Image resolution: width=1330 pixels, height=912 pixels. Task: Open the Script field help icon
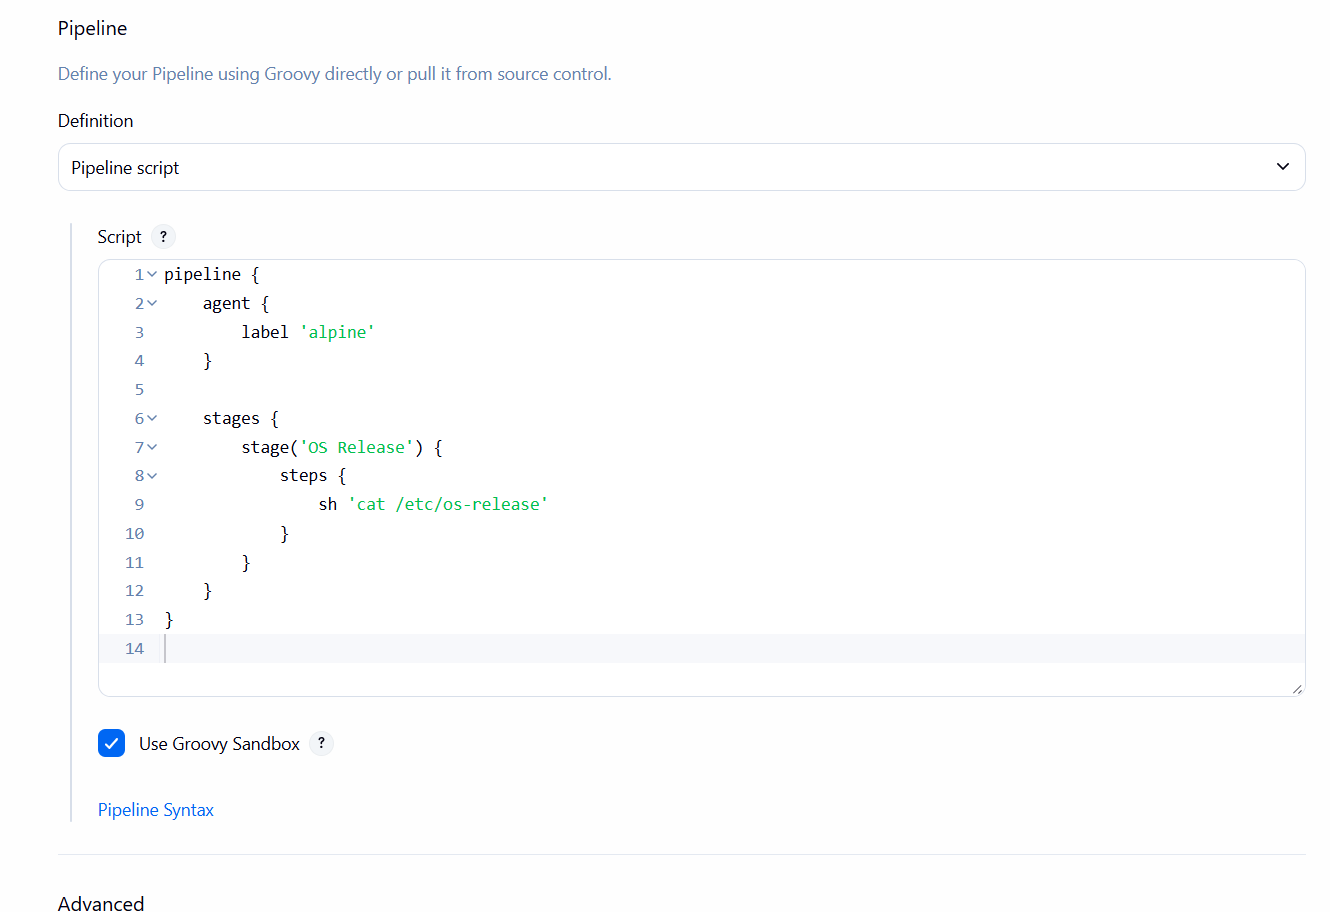[163, 237]
